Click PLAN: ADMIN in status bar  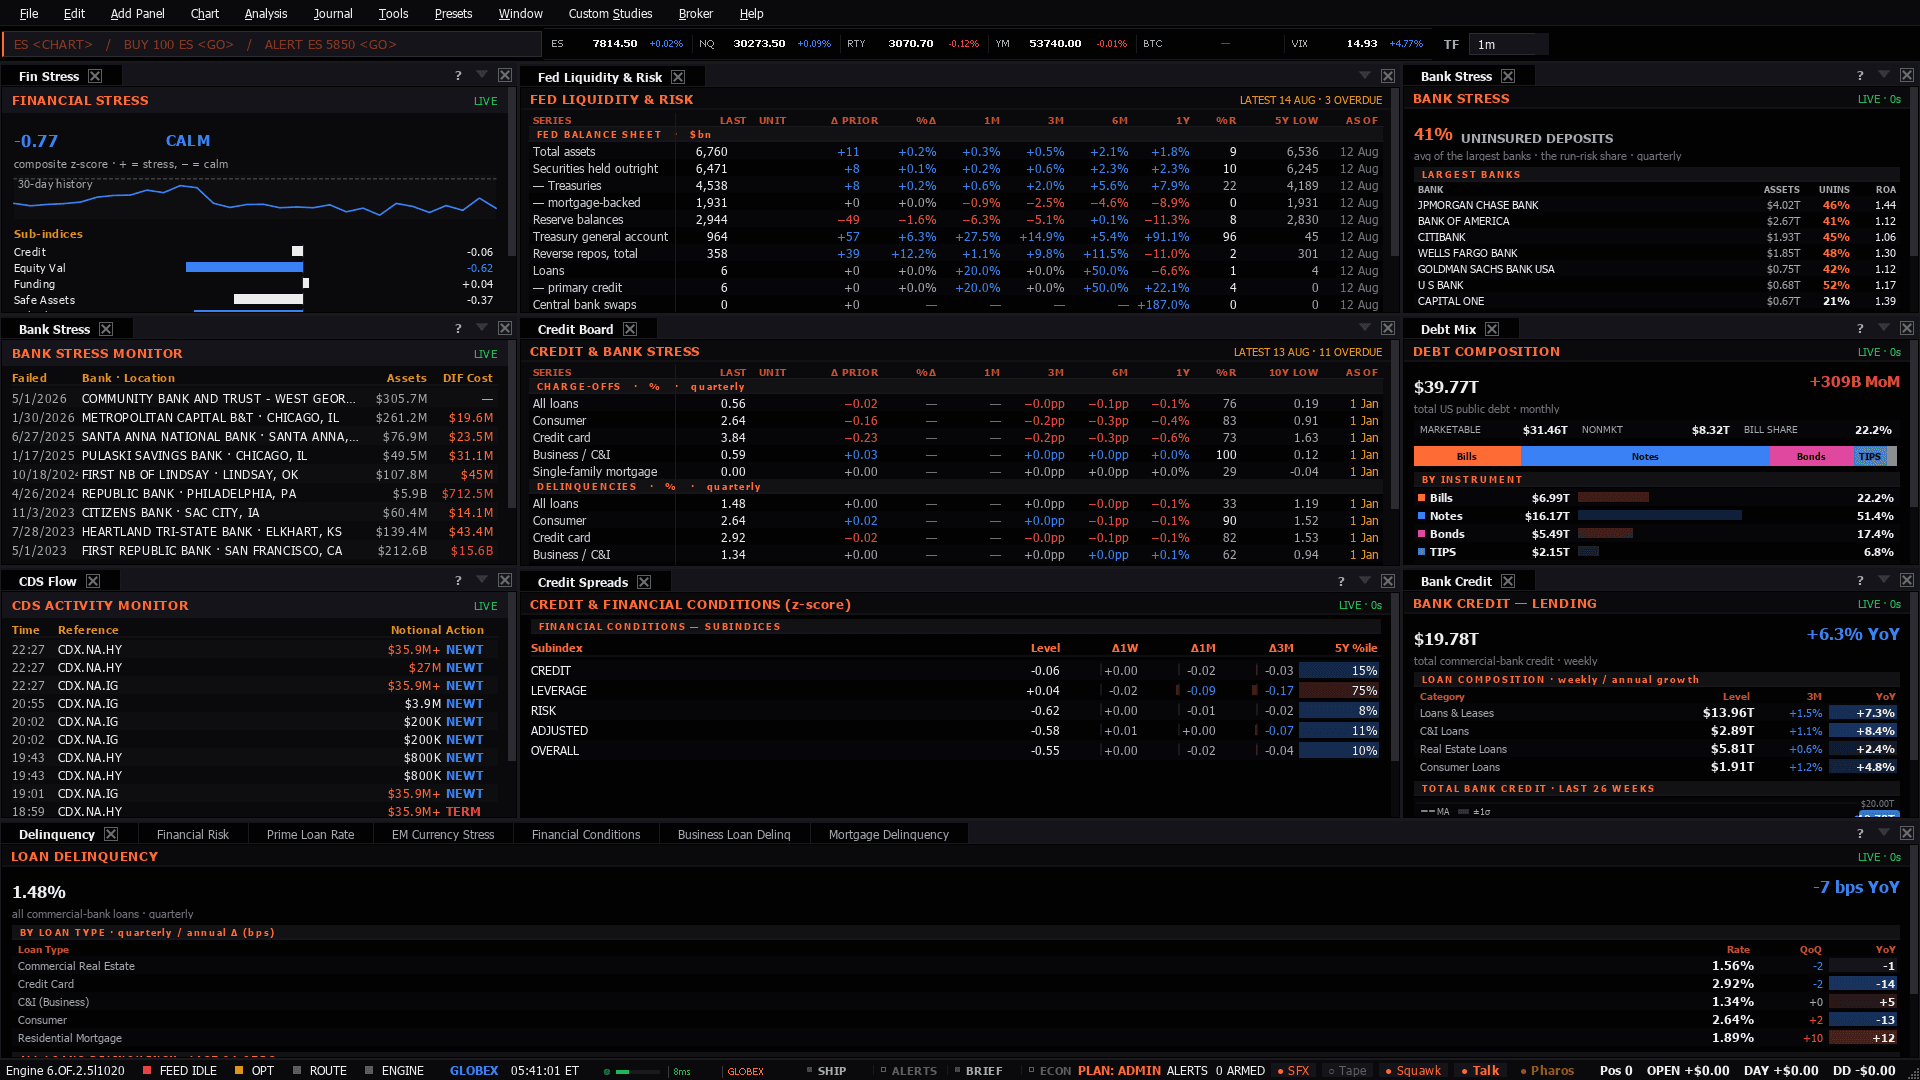tap(1119, 1070)
